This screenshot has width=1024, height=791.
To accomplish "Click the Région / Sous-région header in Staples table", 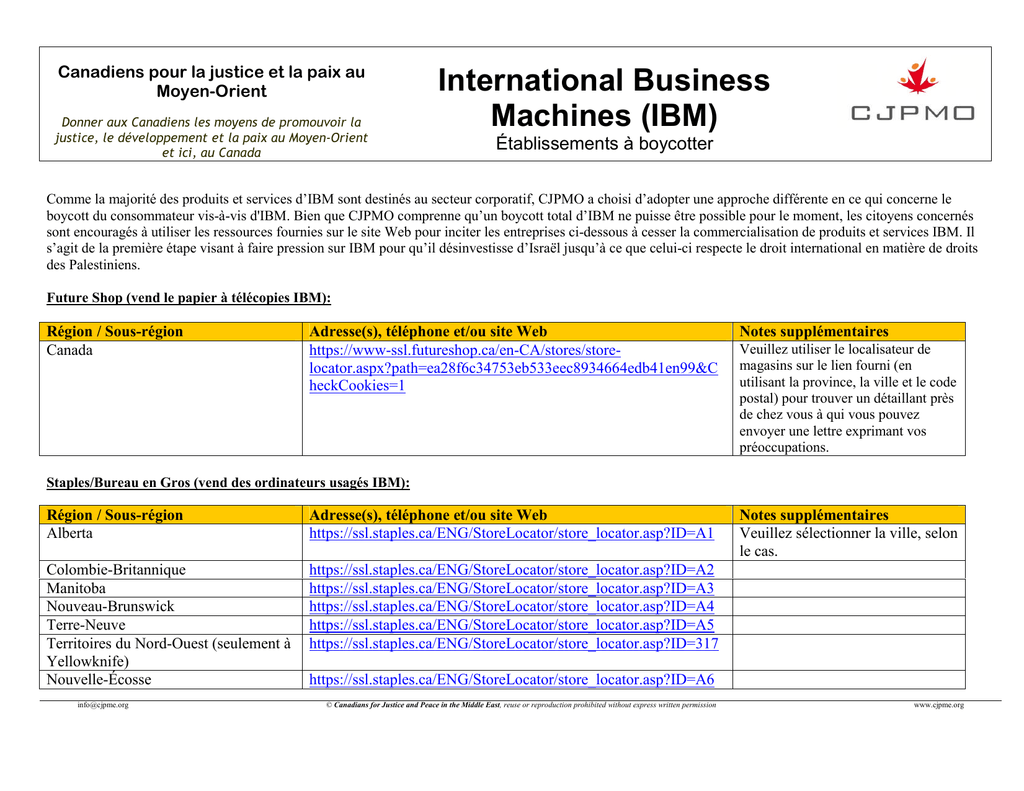I will point(115,515).
